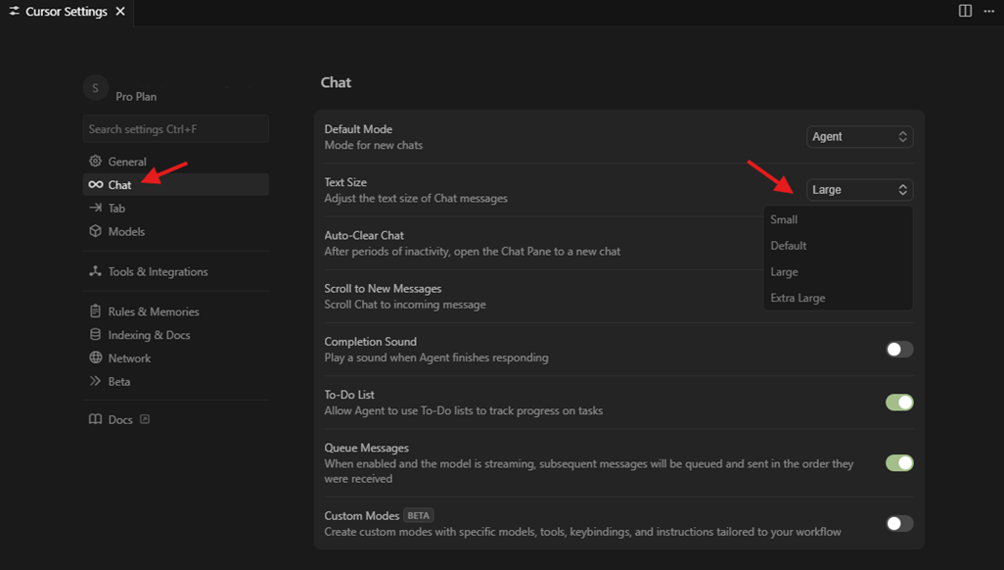
Task: Go to Rules & Memories settings
Action: (175, 311)
